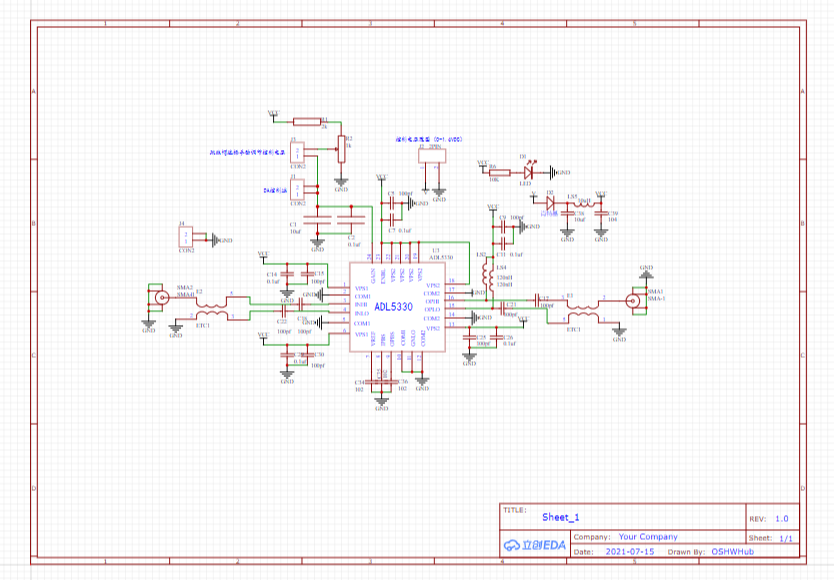Screen dimensions: 834x580
Task: Click the blue ADL5330 chip label
Action: 394,307
